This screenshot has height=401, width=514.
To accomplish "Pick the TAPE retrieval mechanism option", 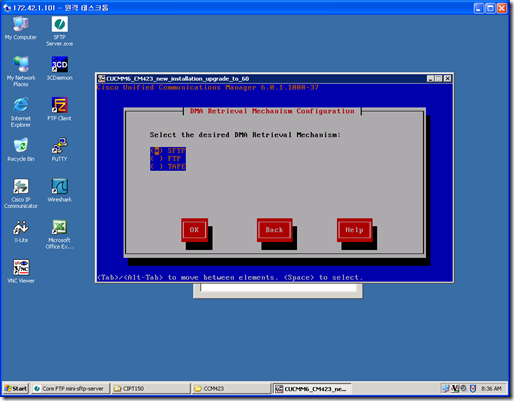I will pos(168,166).
